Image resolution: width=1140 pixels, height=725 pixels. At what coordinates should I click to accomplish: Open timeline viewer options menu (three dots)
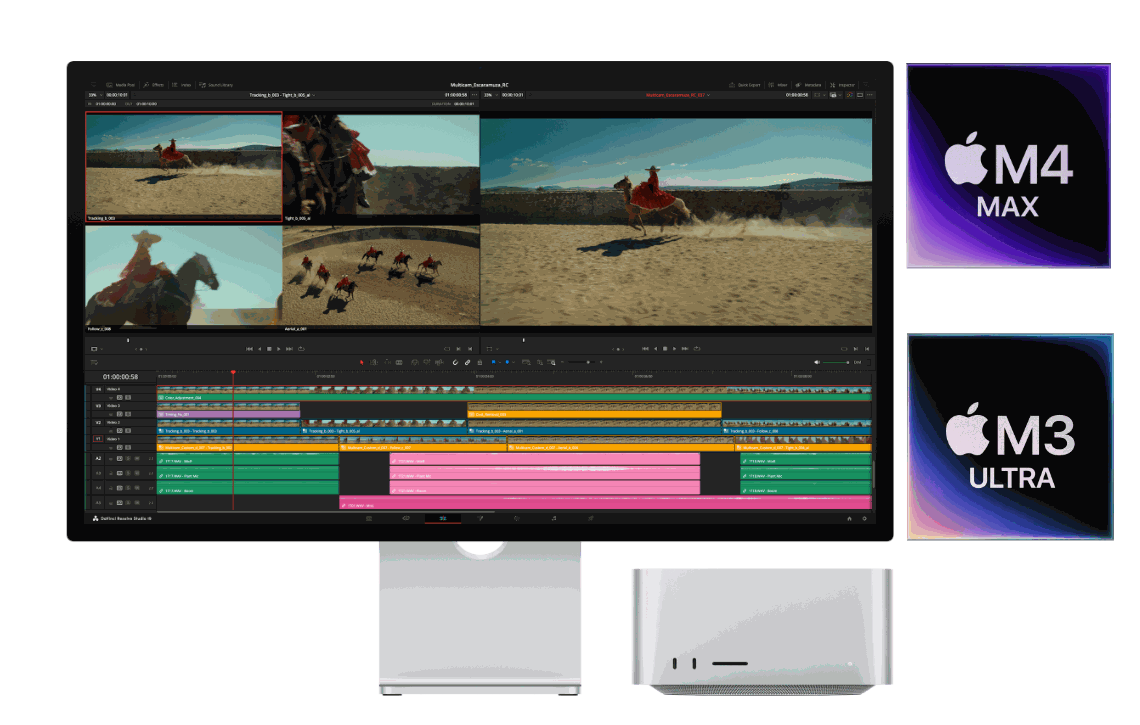(870, 95)
